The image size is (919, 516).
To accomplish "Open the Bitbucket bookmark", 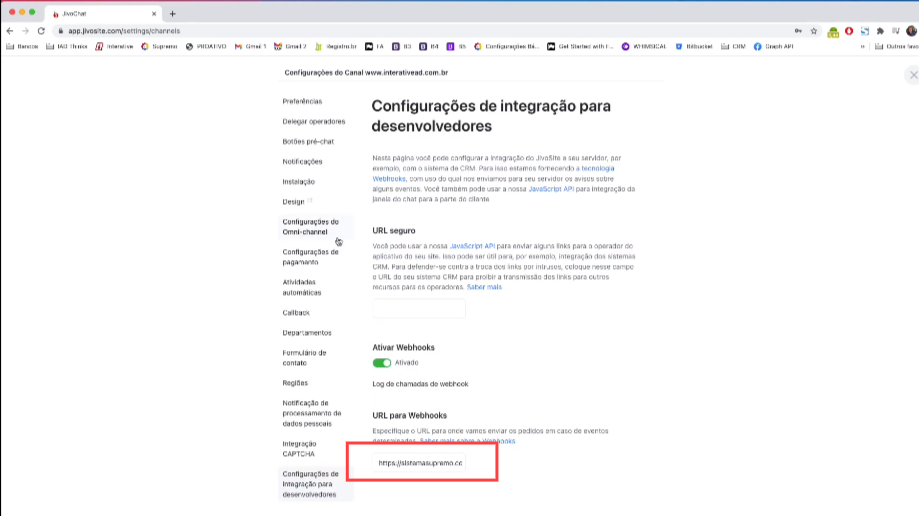I will click(693, 46).
